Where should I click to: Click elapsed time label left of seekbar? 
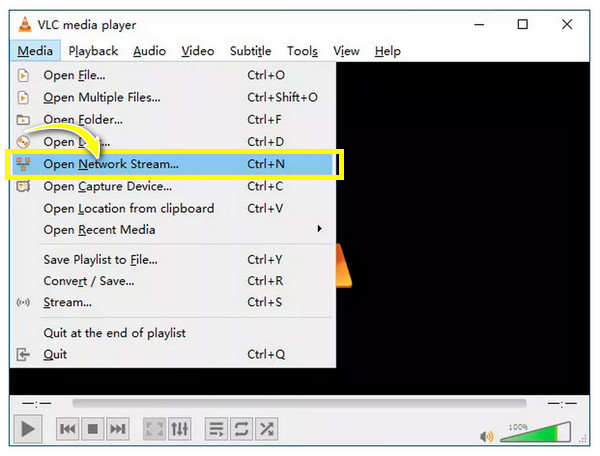point(37,403)
